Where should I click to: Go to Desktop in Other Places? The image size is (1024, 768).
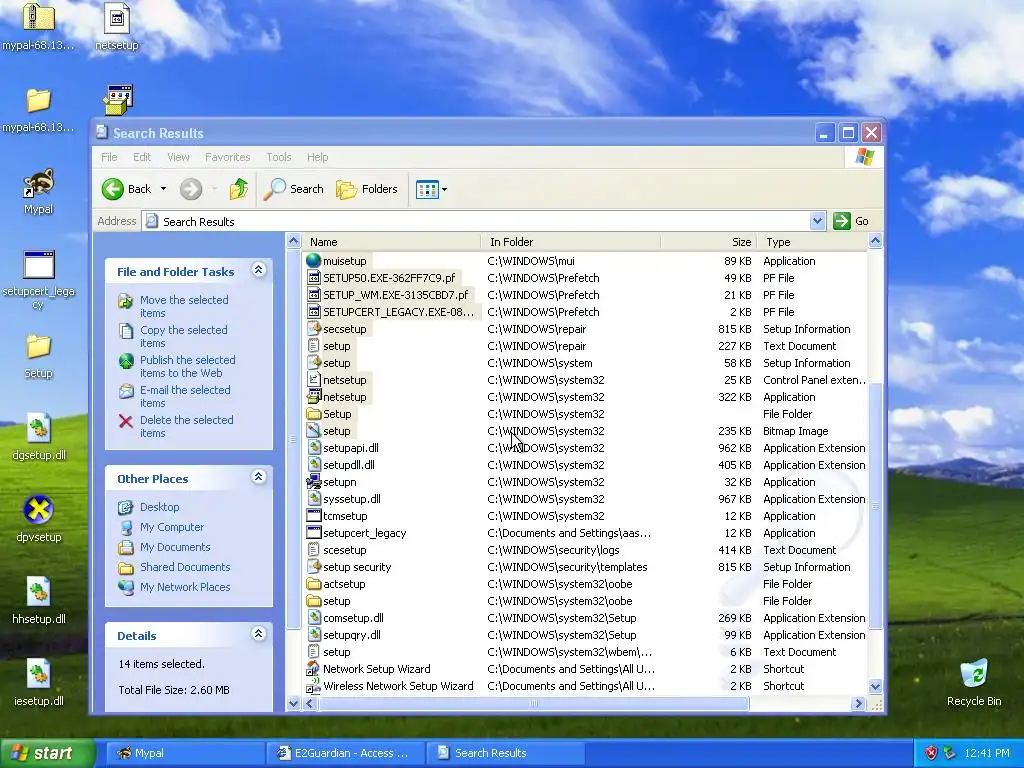pyautogui.click(x=159, y=507)
